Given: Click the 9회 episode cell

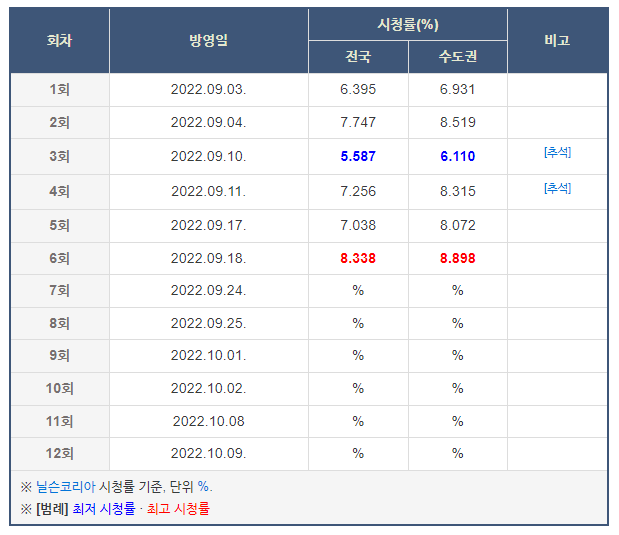Looking at the screenshot, I should 60,355.
